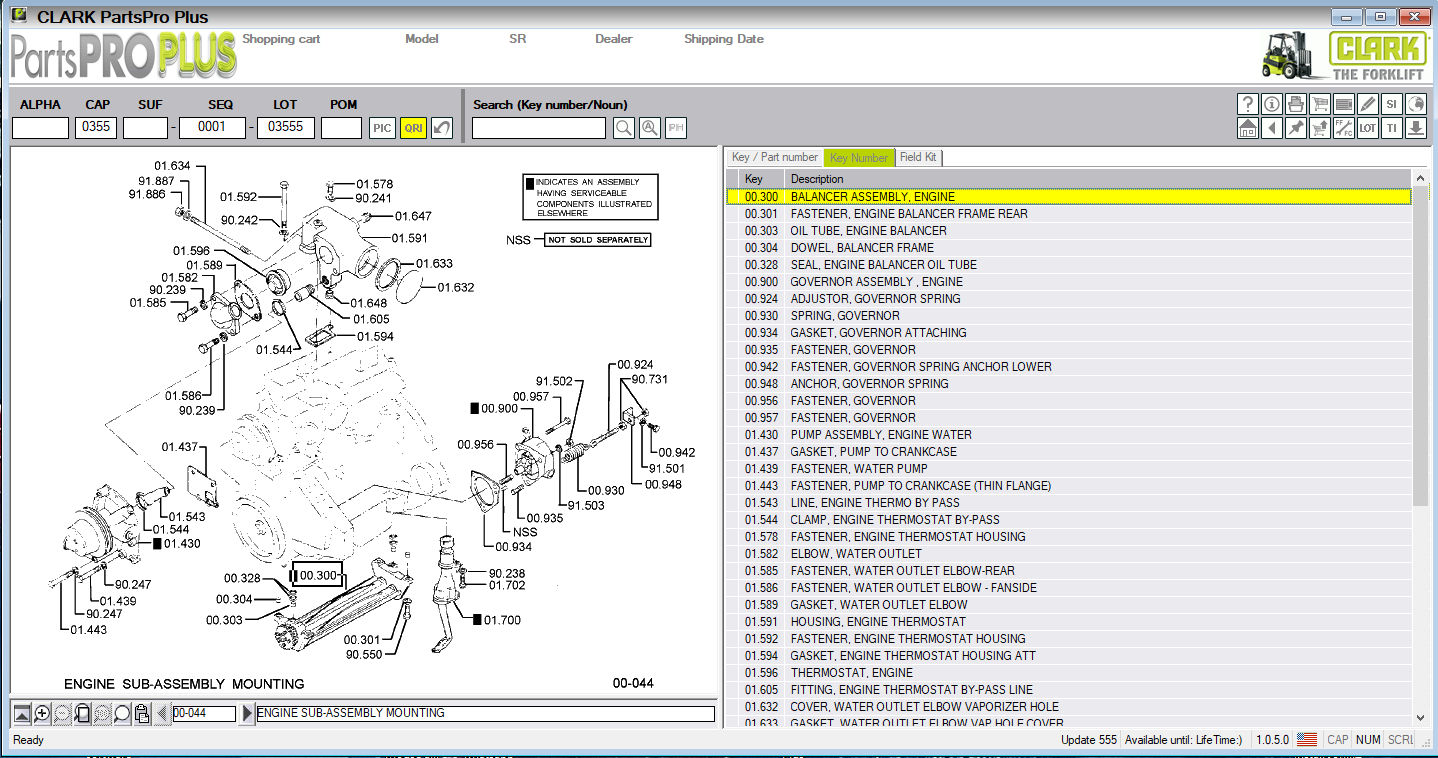The width and height of the screenshot is (1438, 758).
Task: Toggle the QRI button
Action: 413,127
